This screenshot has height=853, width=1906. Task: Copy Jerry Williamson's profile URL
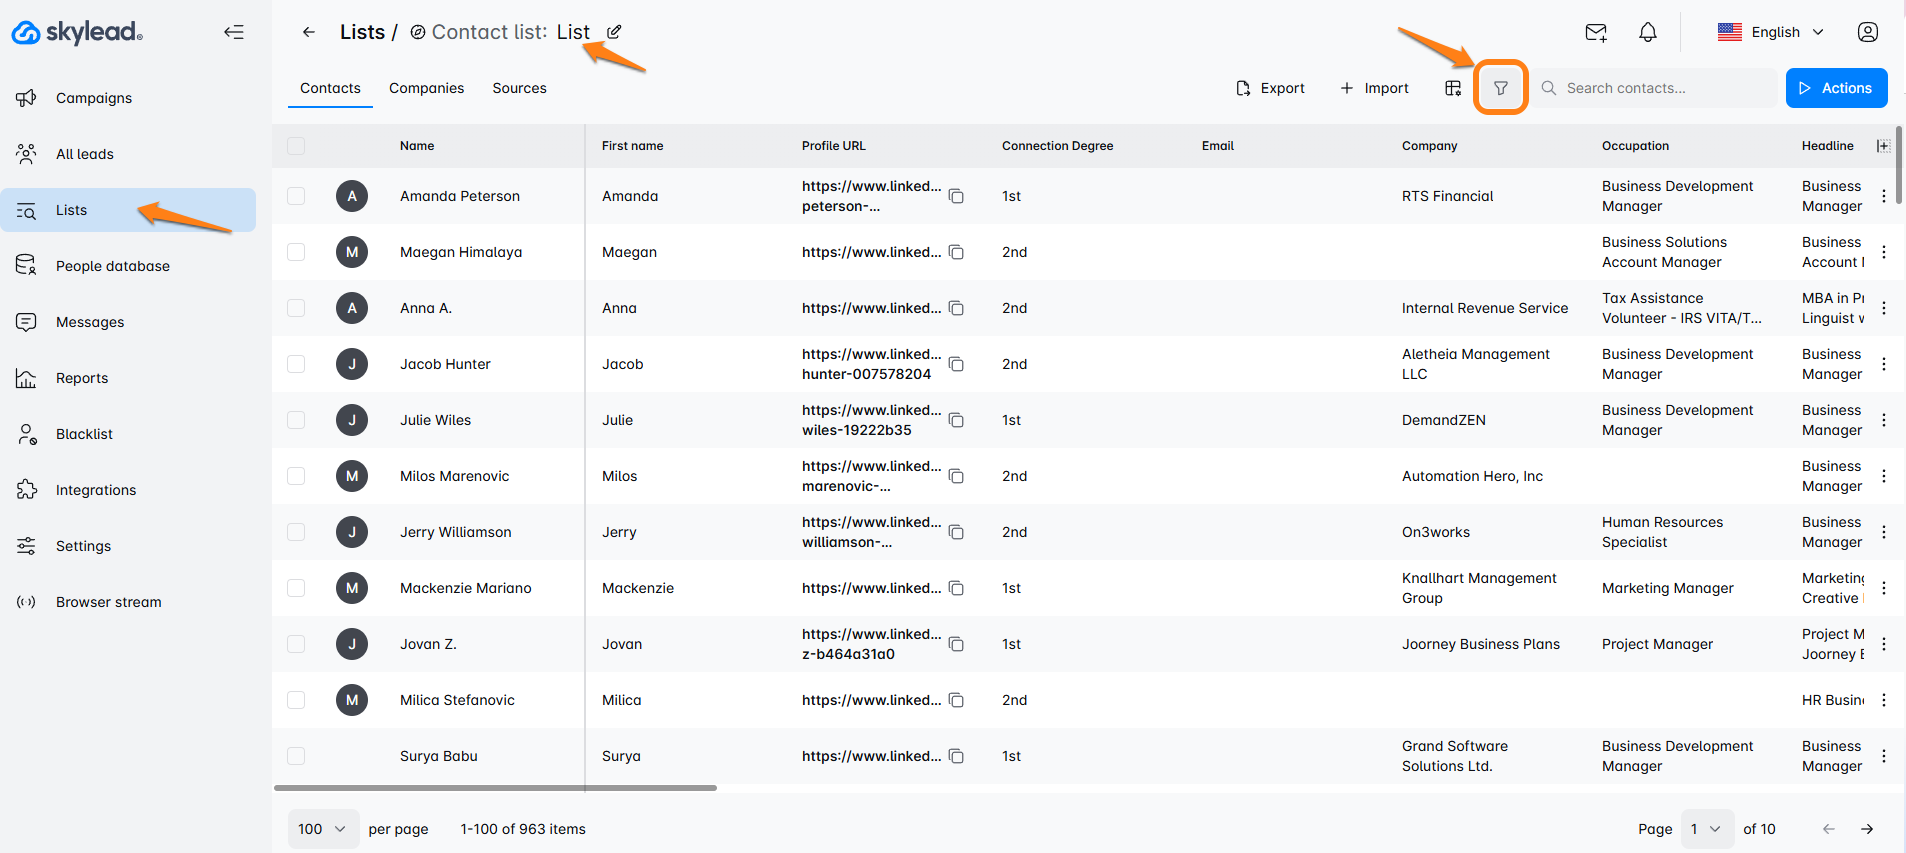coord(956,532)
